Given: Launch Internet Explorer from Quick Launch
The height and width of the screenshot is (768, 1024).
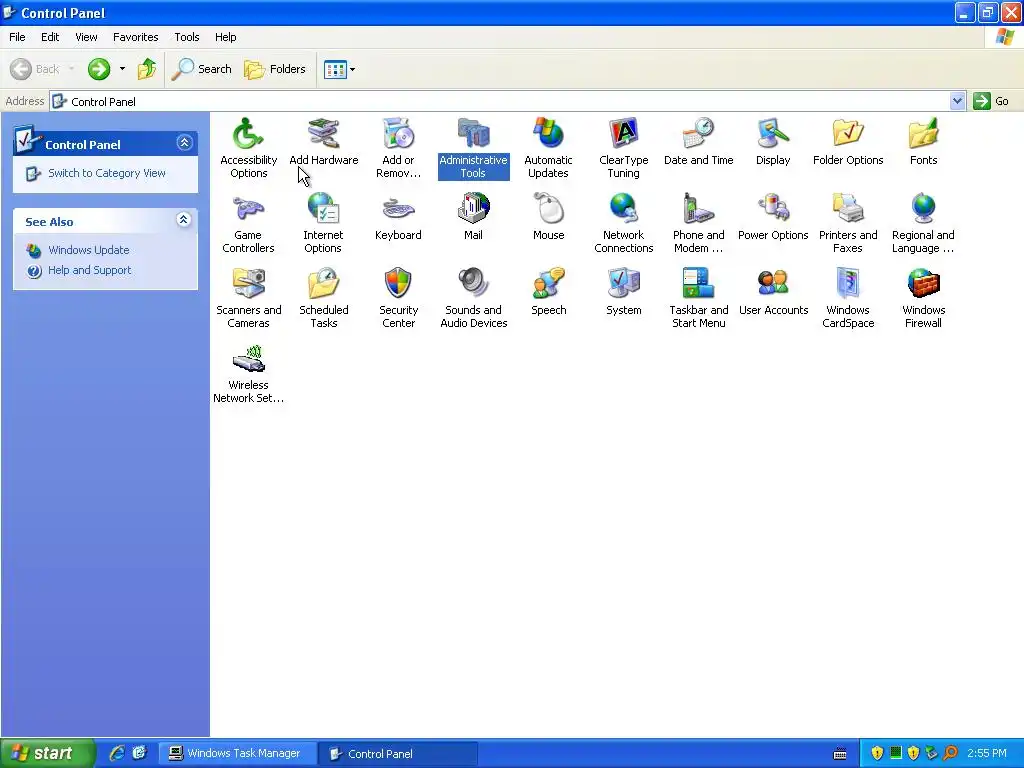Looking at the screenshot, I should point(117,753).
